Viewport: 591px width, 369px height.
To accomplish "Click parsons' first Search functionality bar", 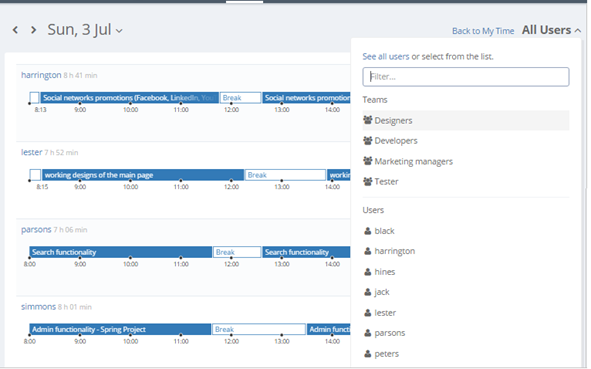I will click(121, 252).
